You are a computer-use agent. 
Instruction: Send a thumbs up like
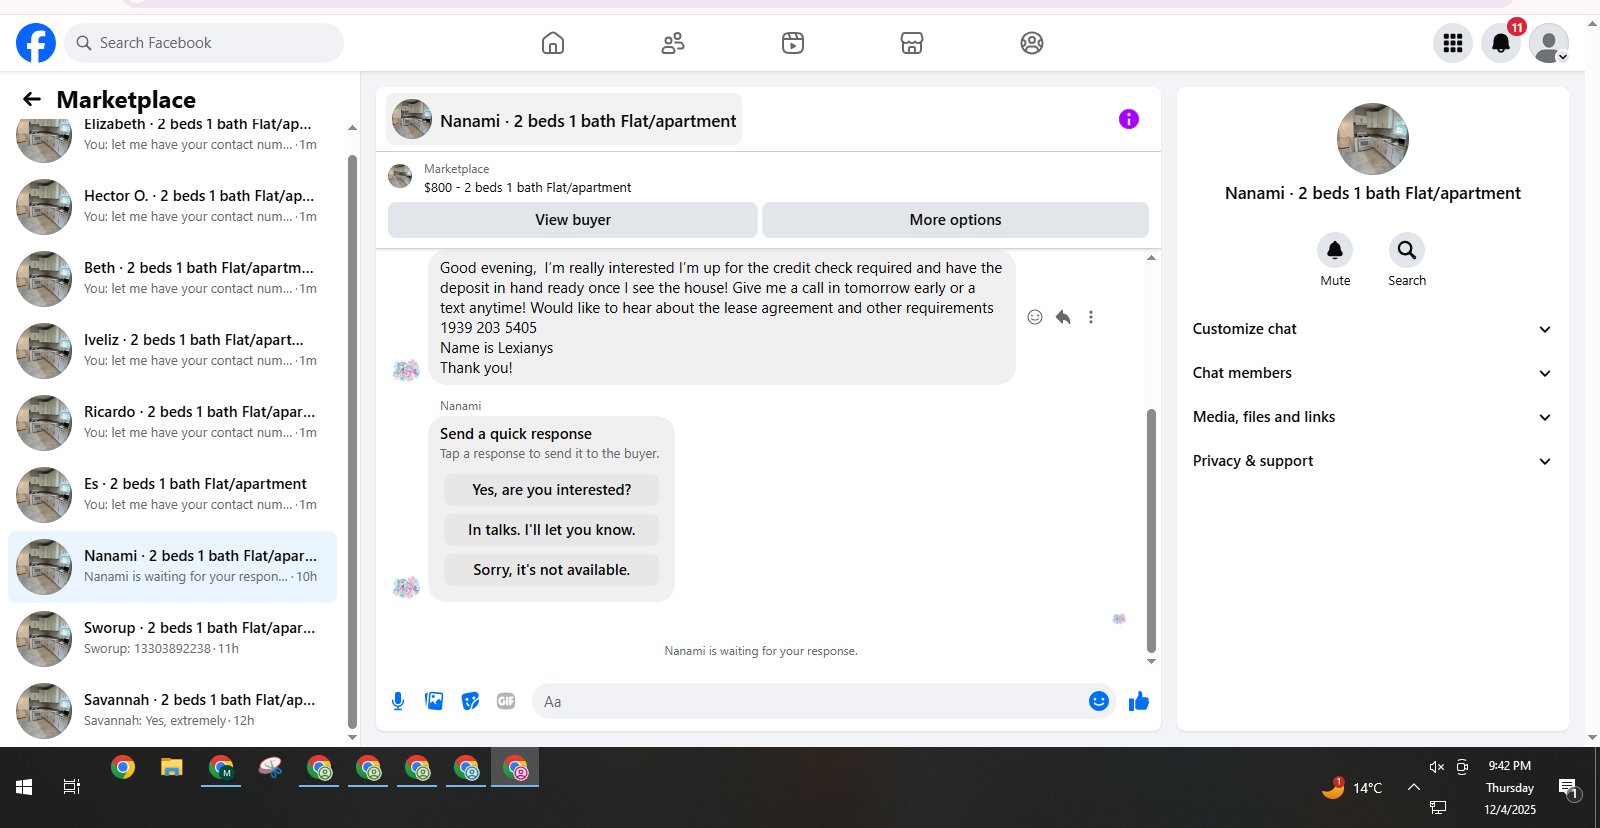(1139, 701)
